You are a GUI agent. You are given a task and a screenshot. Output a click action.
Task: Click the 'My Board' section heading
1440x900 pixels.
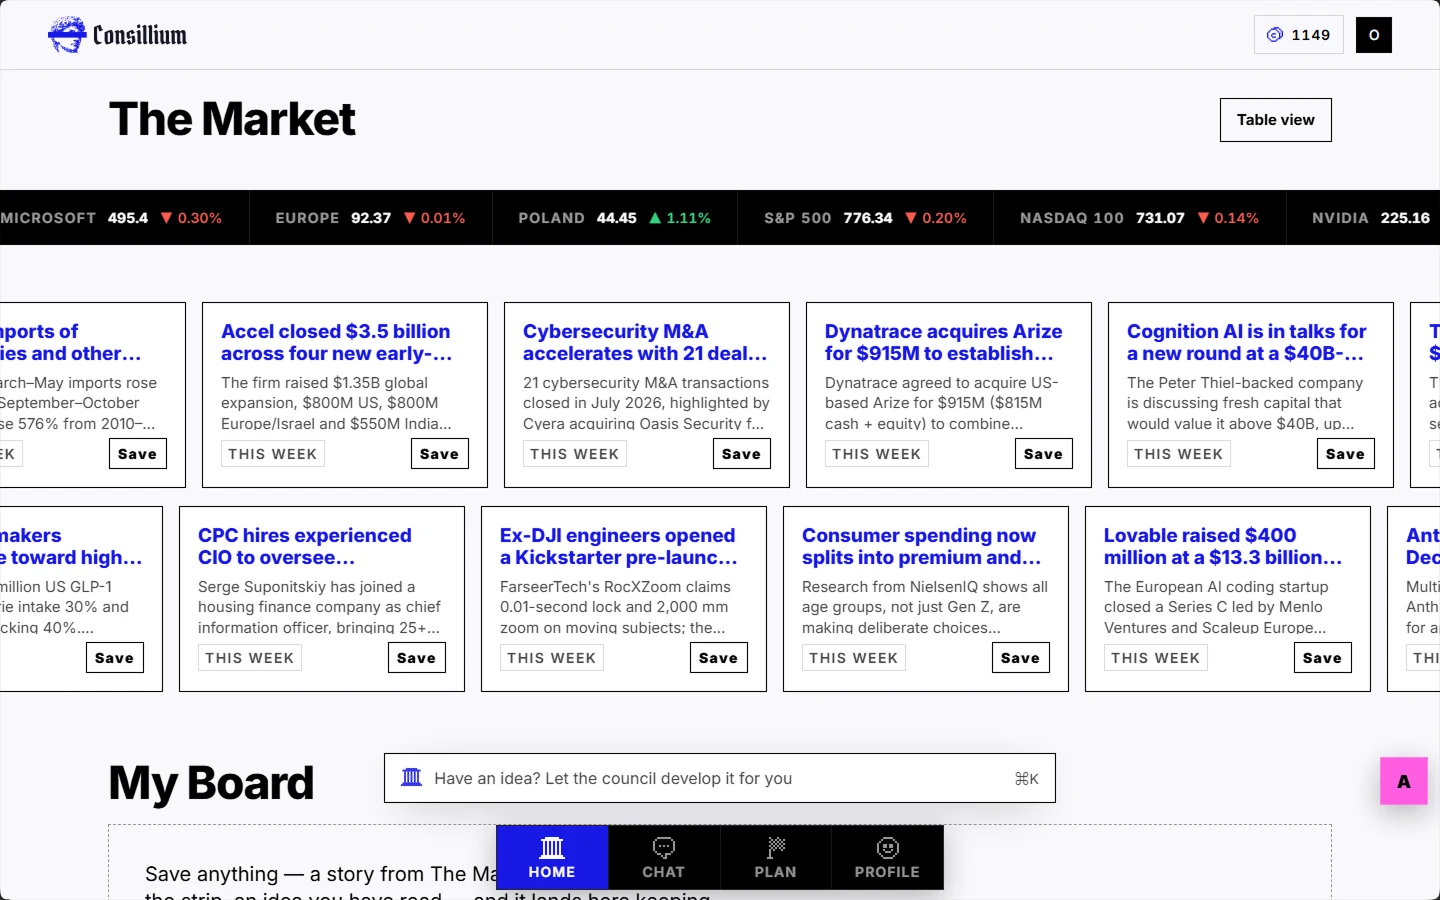211,782
